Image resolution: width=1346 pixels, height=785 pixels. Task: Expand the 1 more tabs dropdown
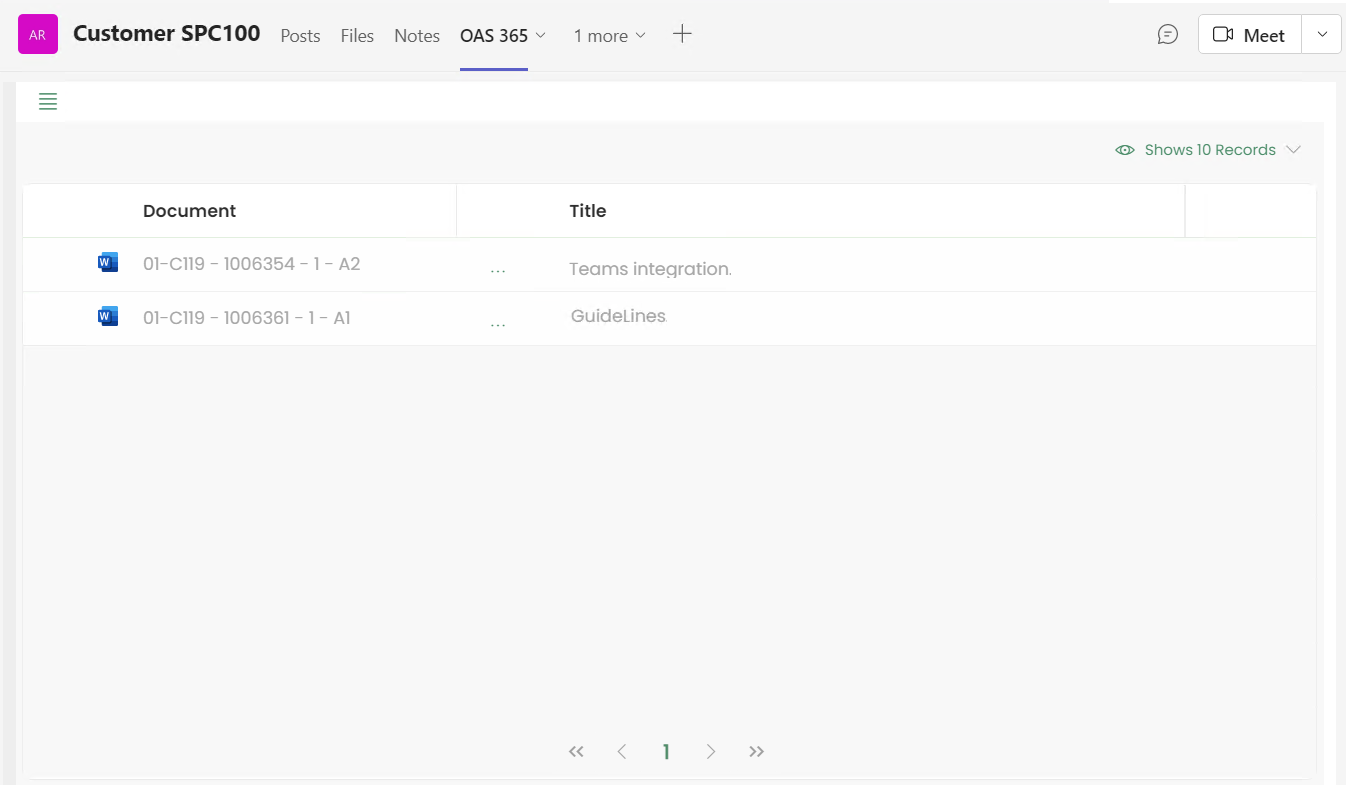(x=609, y=36)
